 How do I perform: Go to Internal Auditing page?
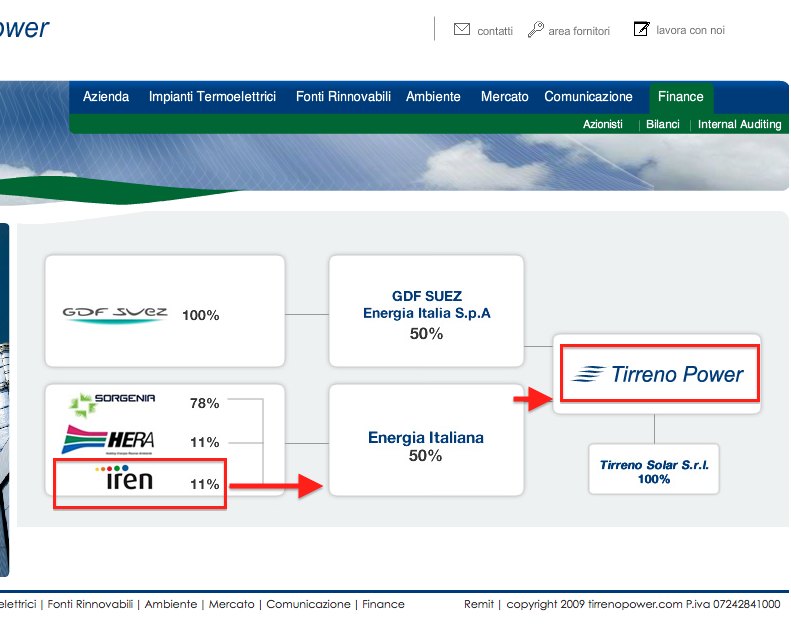(739, 125)
